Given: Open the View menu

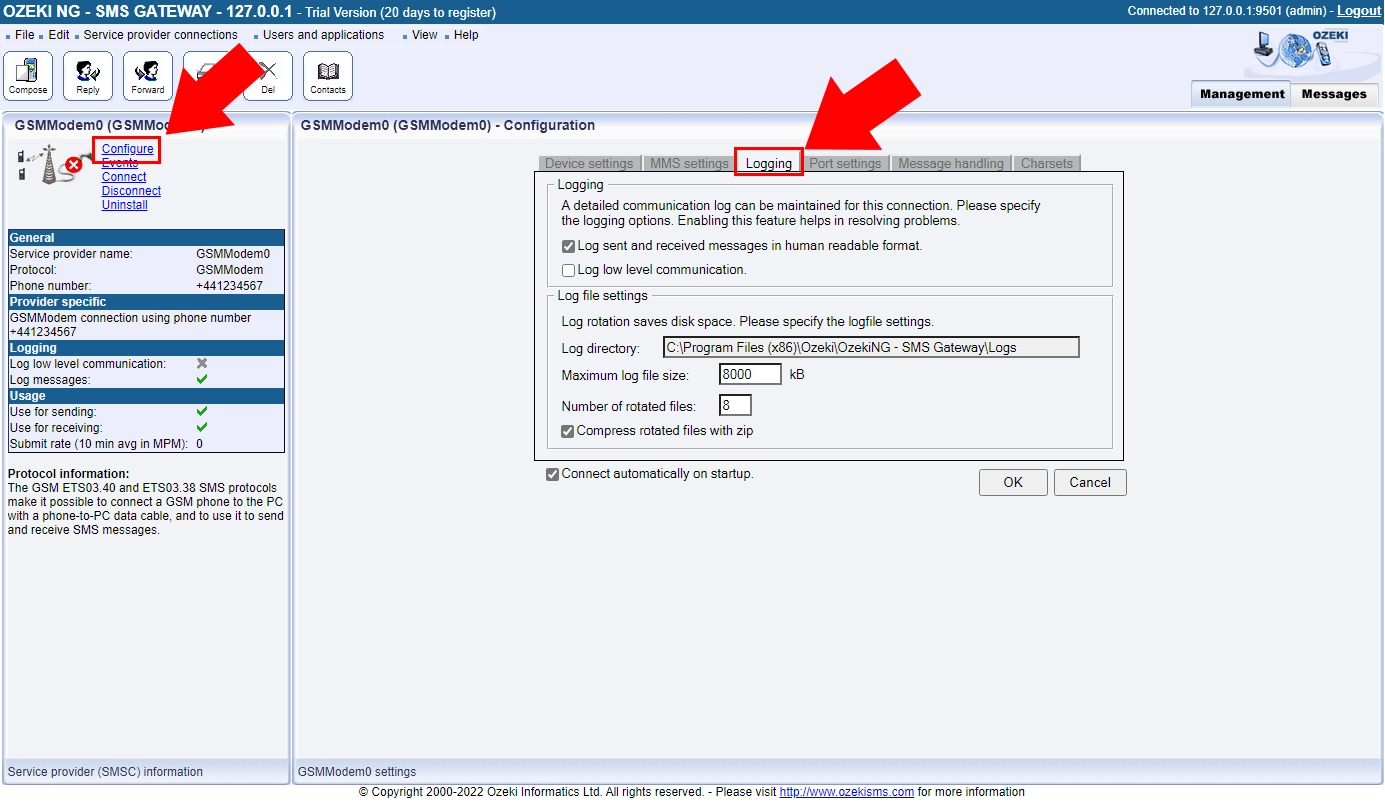Looking at the screenshot, I should (x=425, y=35).
